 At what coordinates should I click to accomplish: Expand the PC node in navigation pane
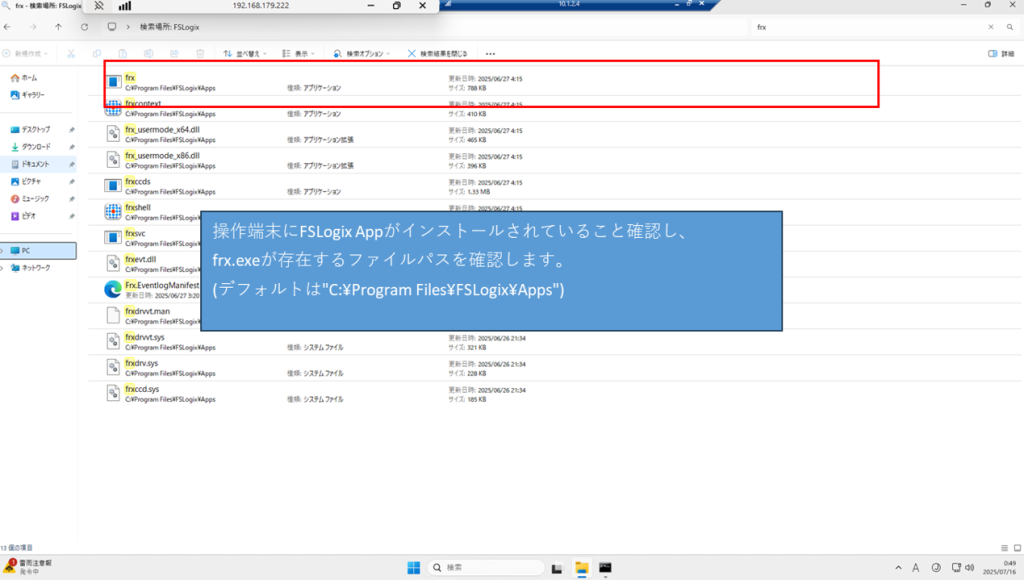click(2, 251)
